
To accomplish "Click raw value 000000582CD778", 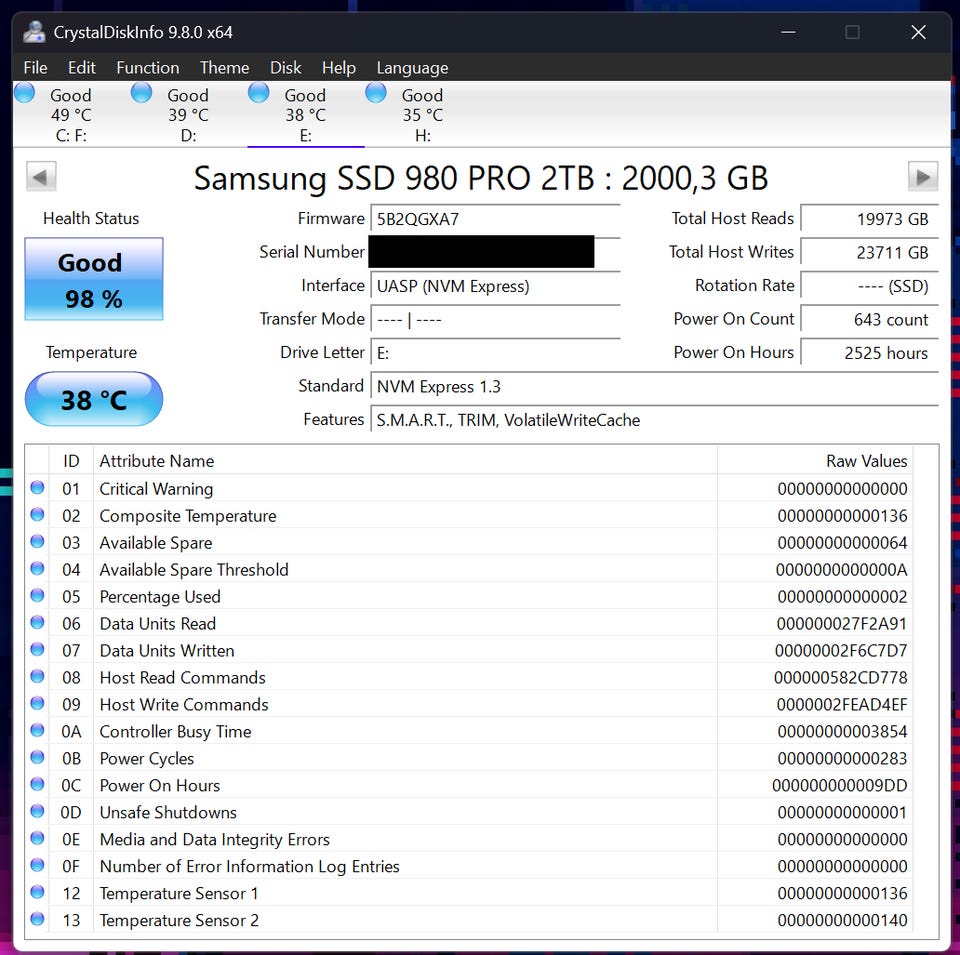I will [841, 678].
